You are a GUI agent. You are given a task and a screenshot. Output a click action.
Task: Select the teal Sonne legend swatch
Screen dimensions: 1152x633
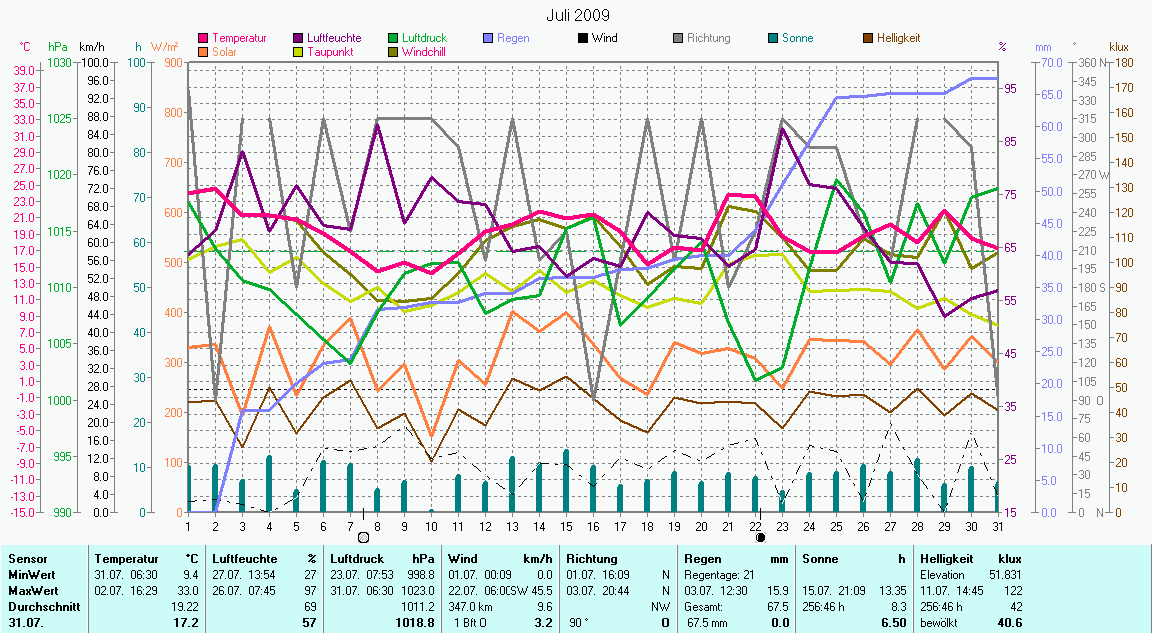(x=773, y=38)
